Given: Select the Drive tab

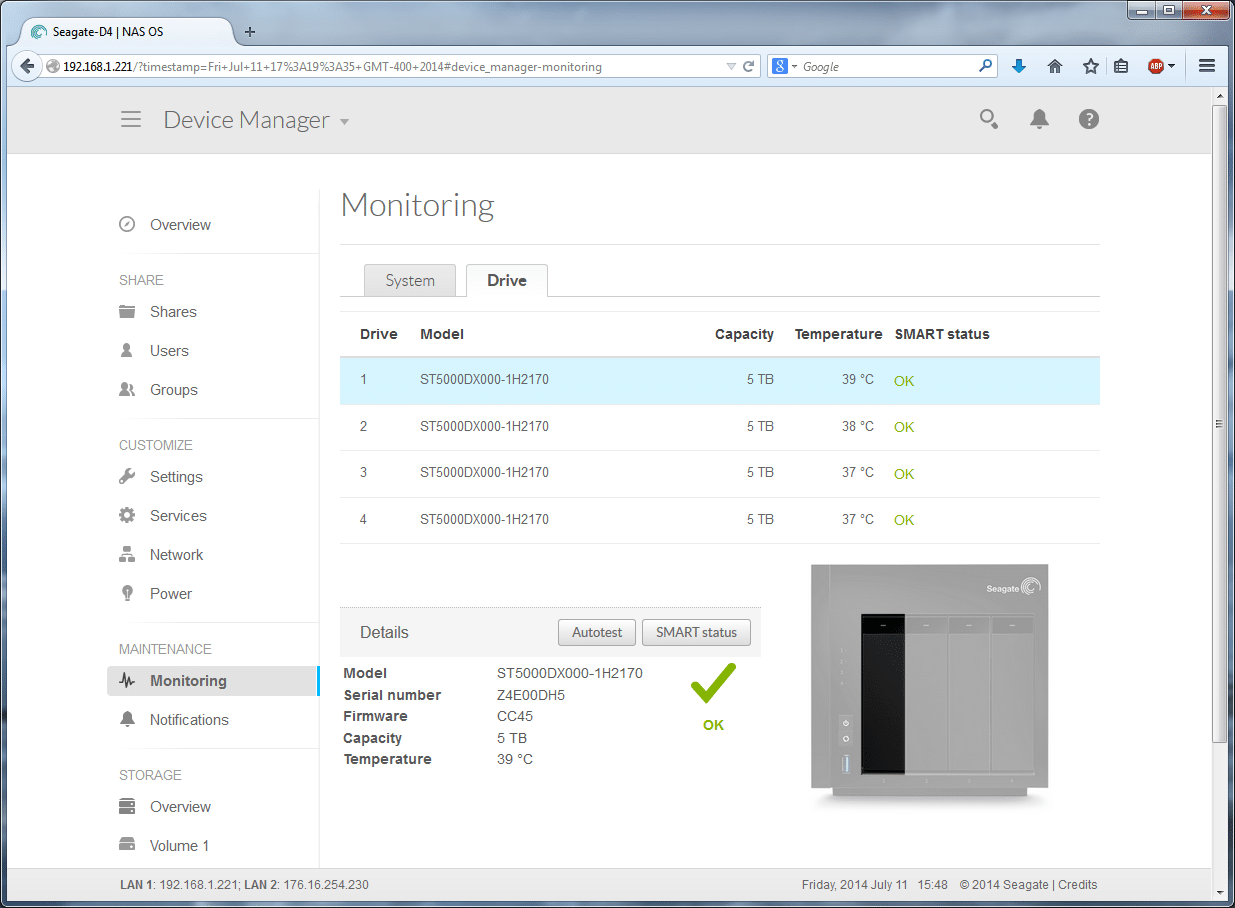Looking at the screenshot, I should 507,281.
